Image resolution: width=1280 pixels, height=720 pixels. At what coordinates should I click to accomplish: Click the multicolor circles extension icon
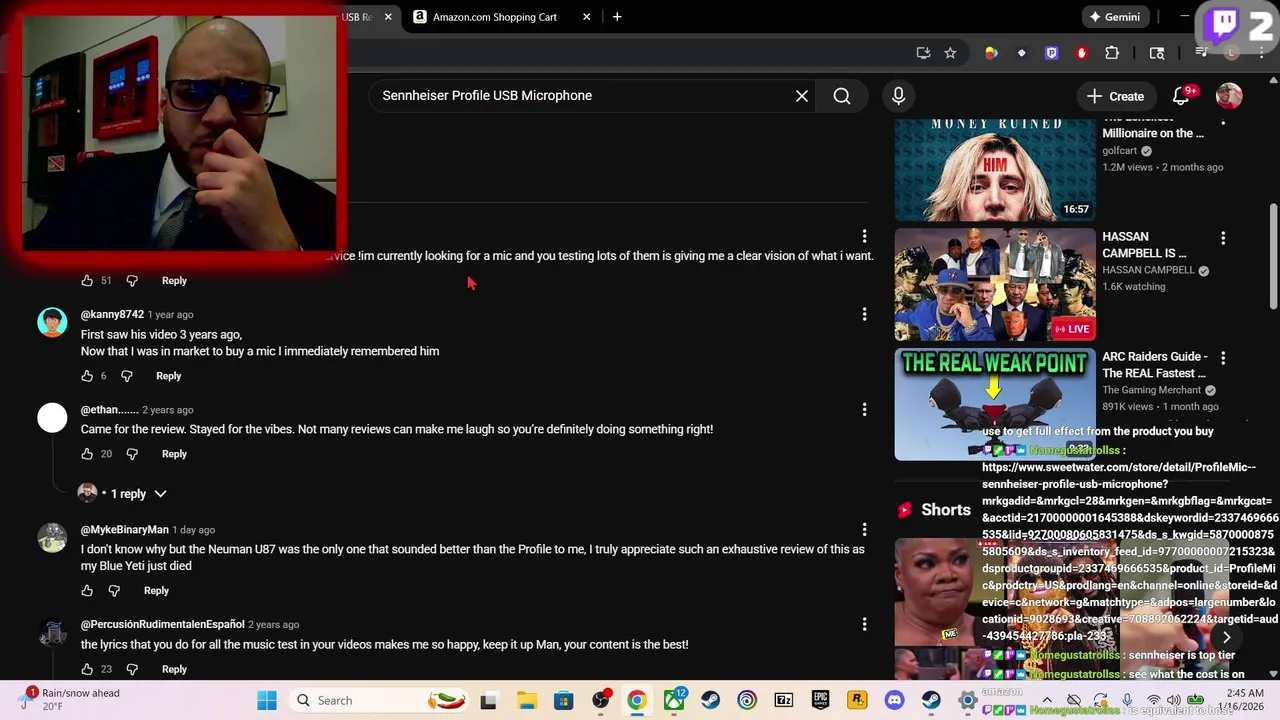(x=991, y=53)
